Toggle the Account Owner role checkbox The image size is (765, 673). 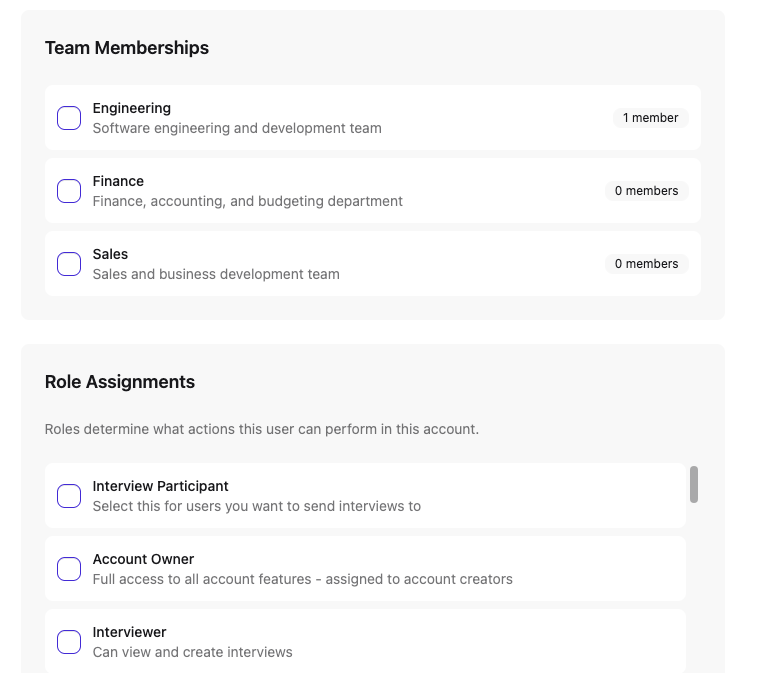coord(69,569)
